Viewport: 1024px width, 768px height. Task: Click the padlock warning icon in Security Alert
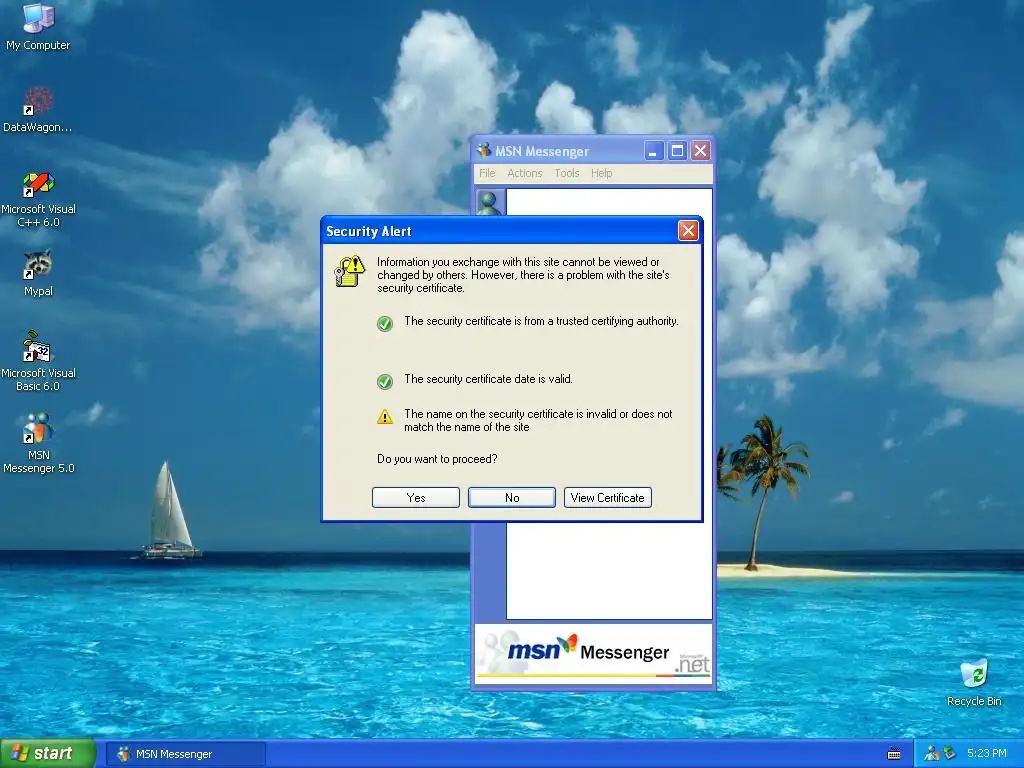point(349,271)
